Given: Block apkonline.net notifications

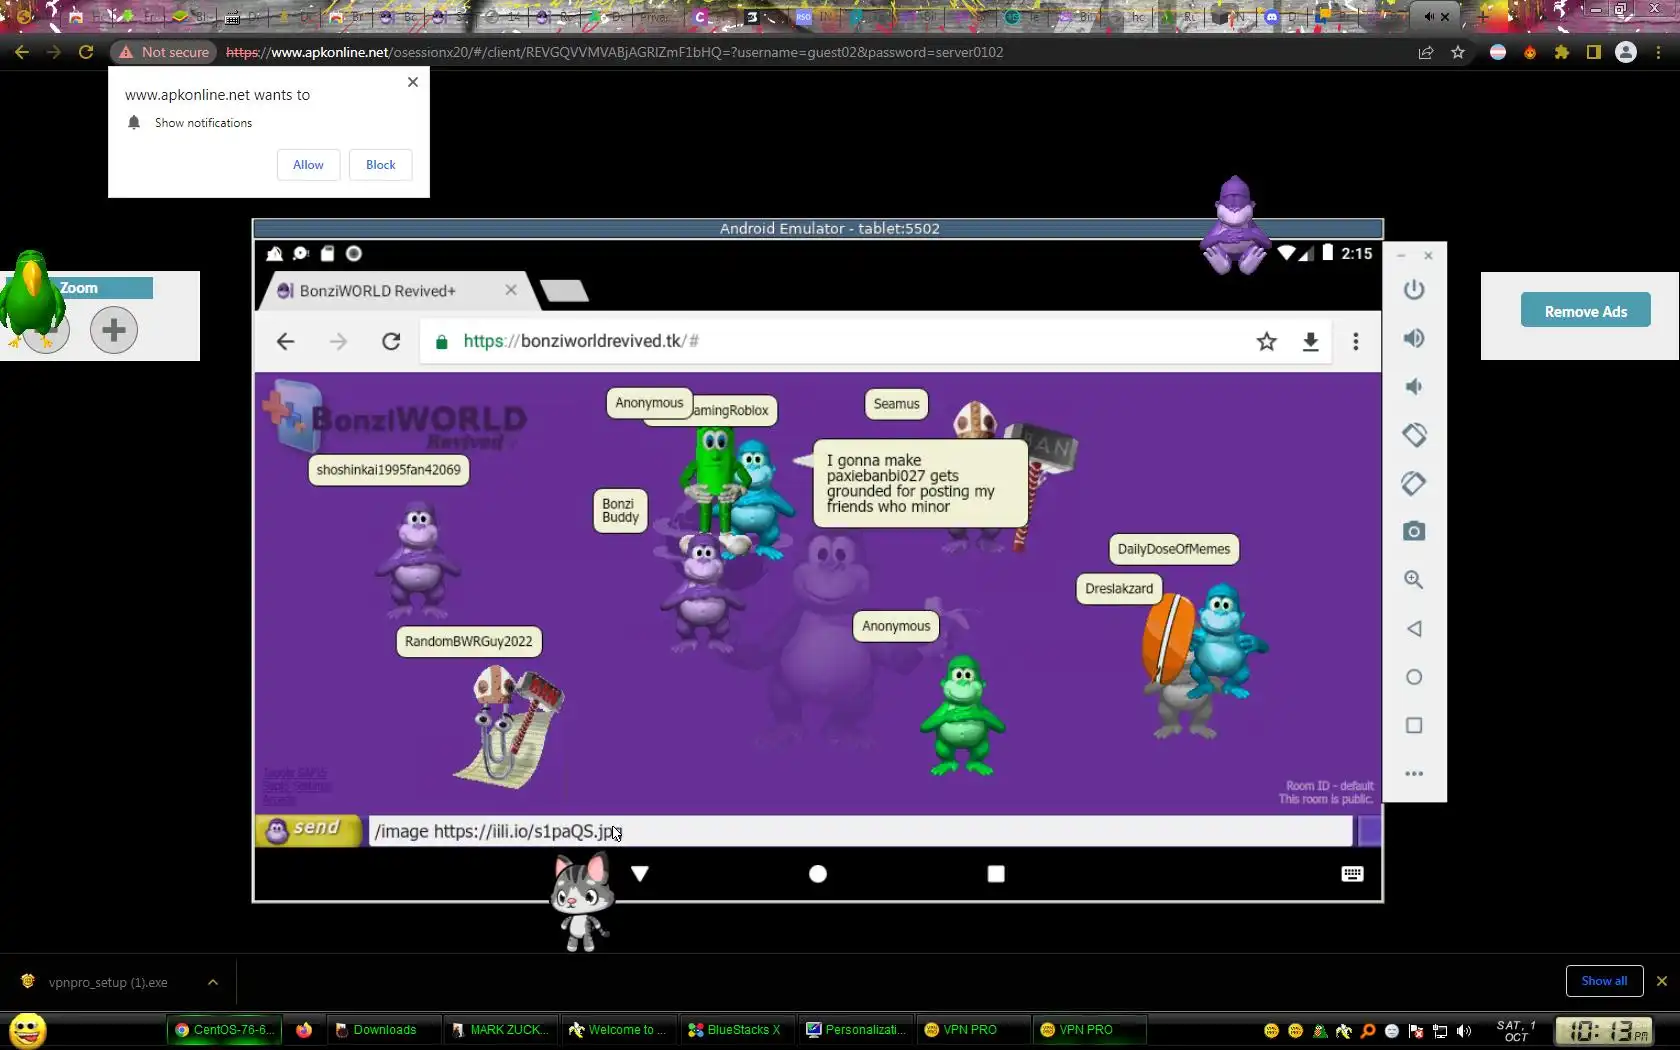Looking at the screenshot, I should click(380, 165).
